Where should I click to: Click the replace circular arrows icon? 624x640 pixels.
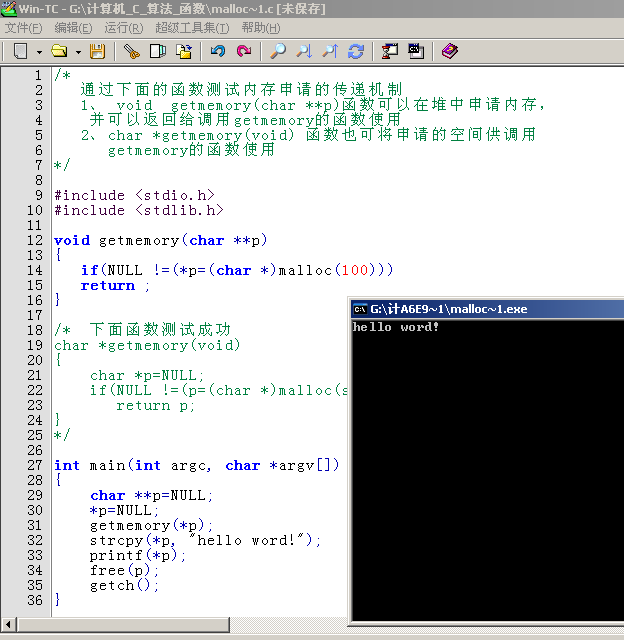tap(356, 51)
